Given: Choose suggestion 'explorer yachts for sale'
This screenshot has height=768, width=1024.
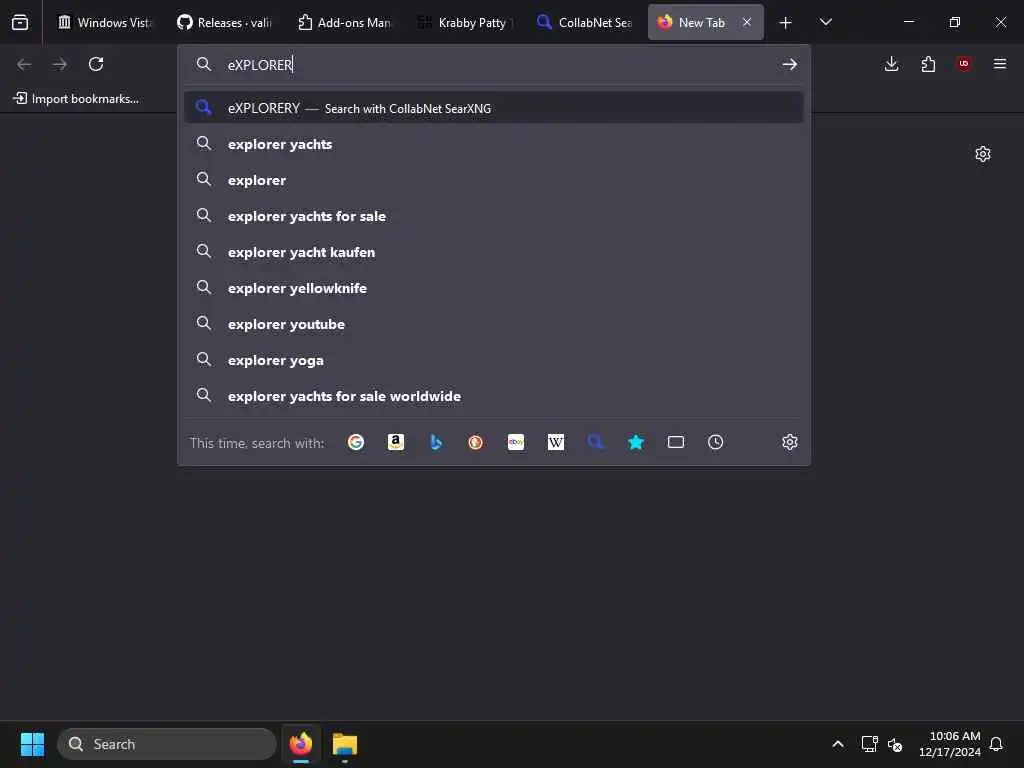Looking at the screenshot, I should click(494, 216).
